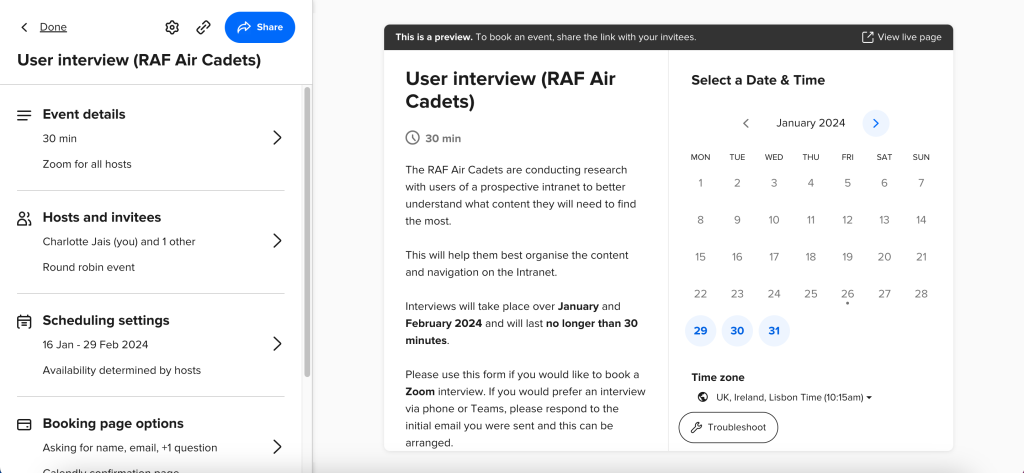Open the UK, Ireland, Lisbon Time dropdown
Image resolution: width=1024 pixels, height=473 pixels.
[x=793, y=397]
